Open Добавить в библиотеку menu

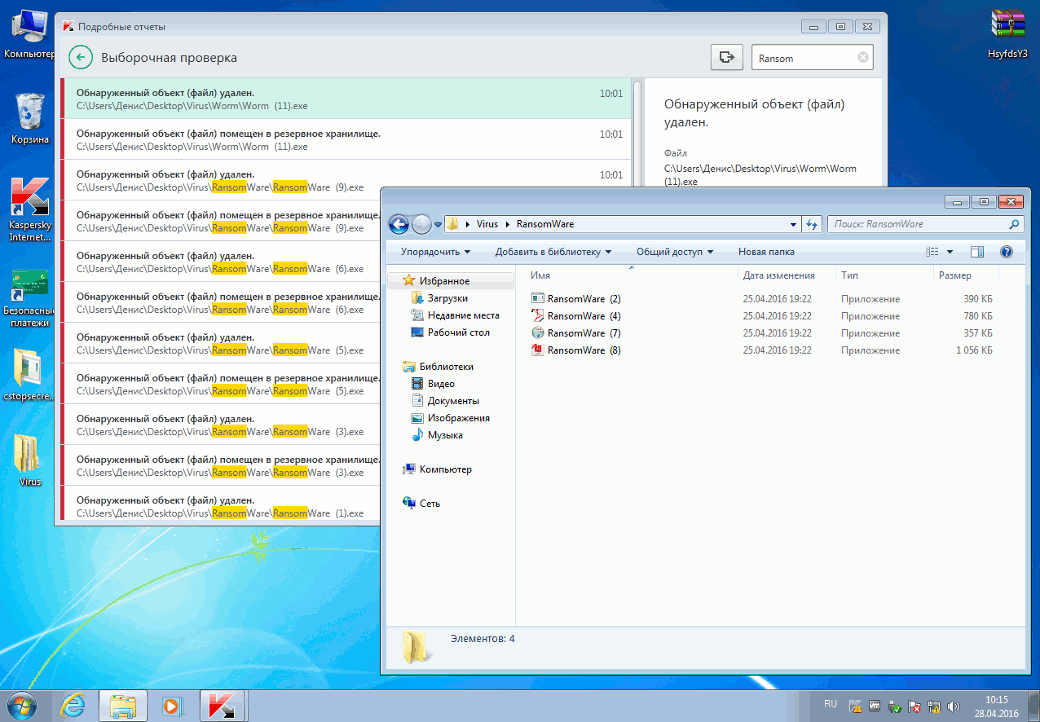[x=553, y=252]
